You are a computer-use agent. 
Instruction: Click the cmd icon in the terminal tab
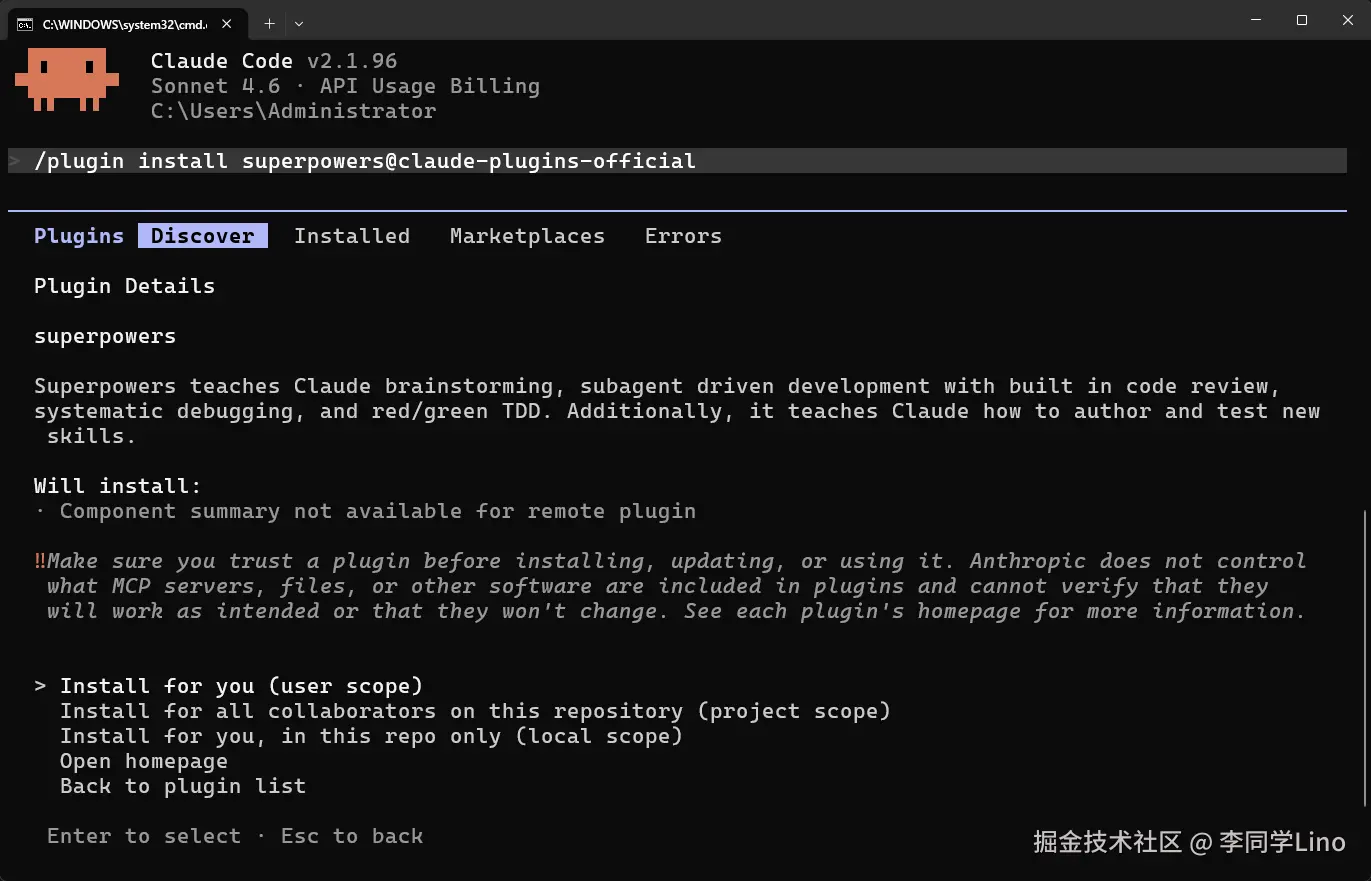point(25,24)
